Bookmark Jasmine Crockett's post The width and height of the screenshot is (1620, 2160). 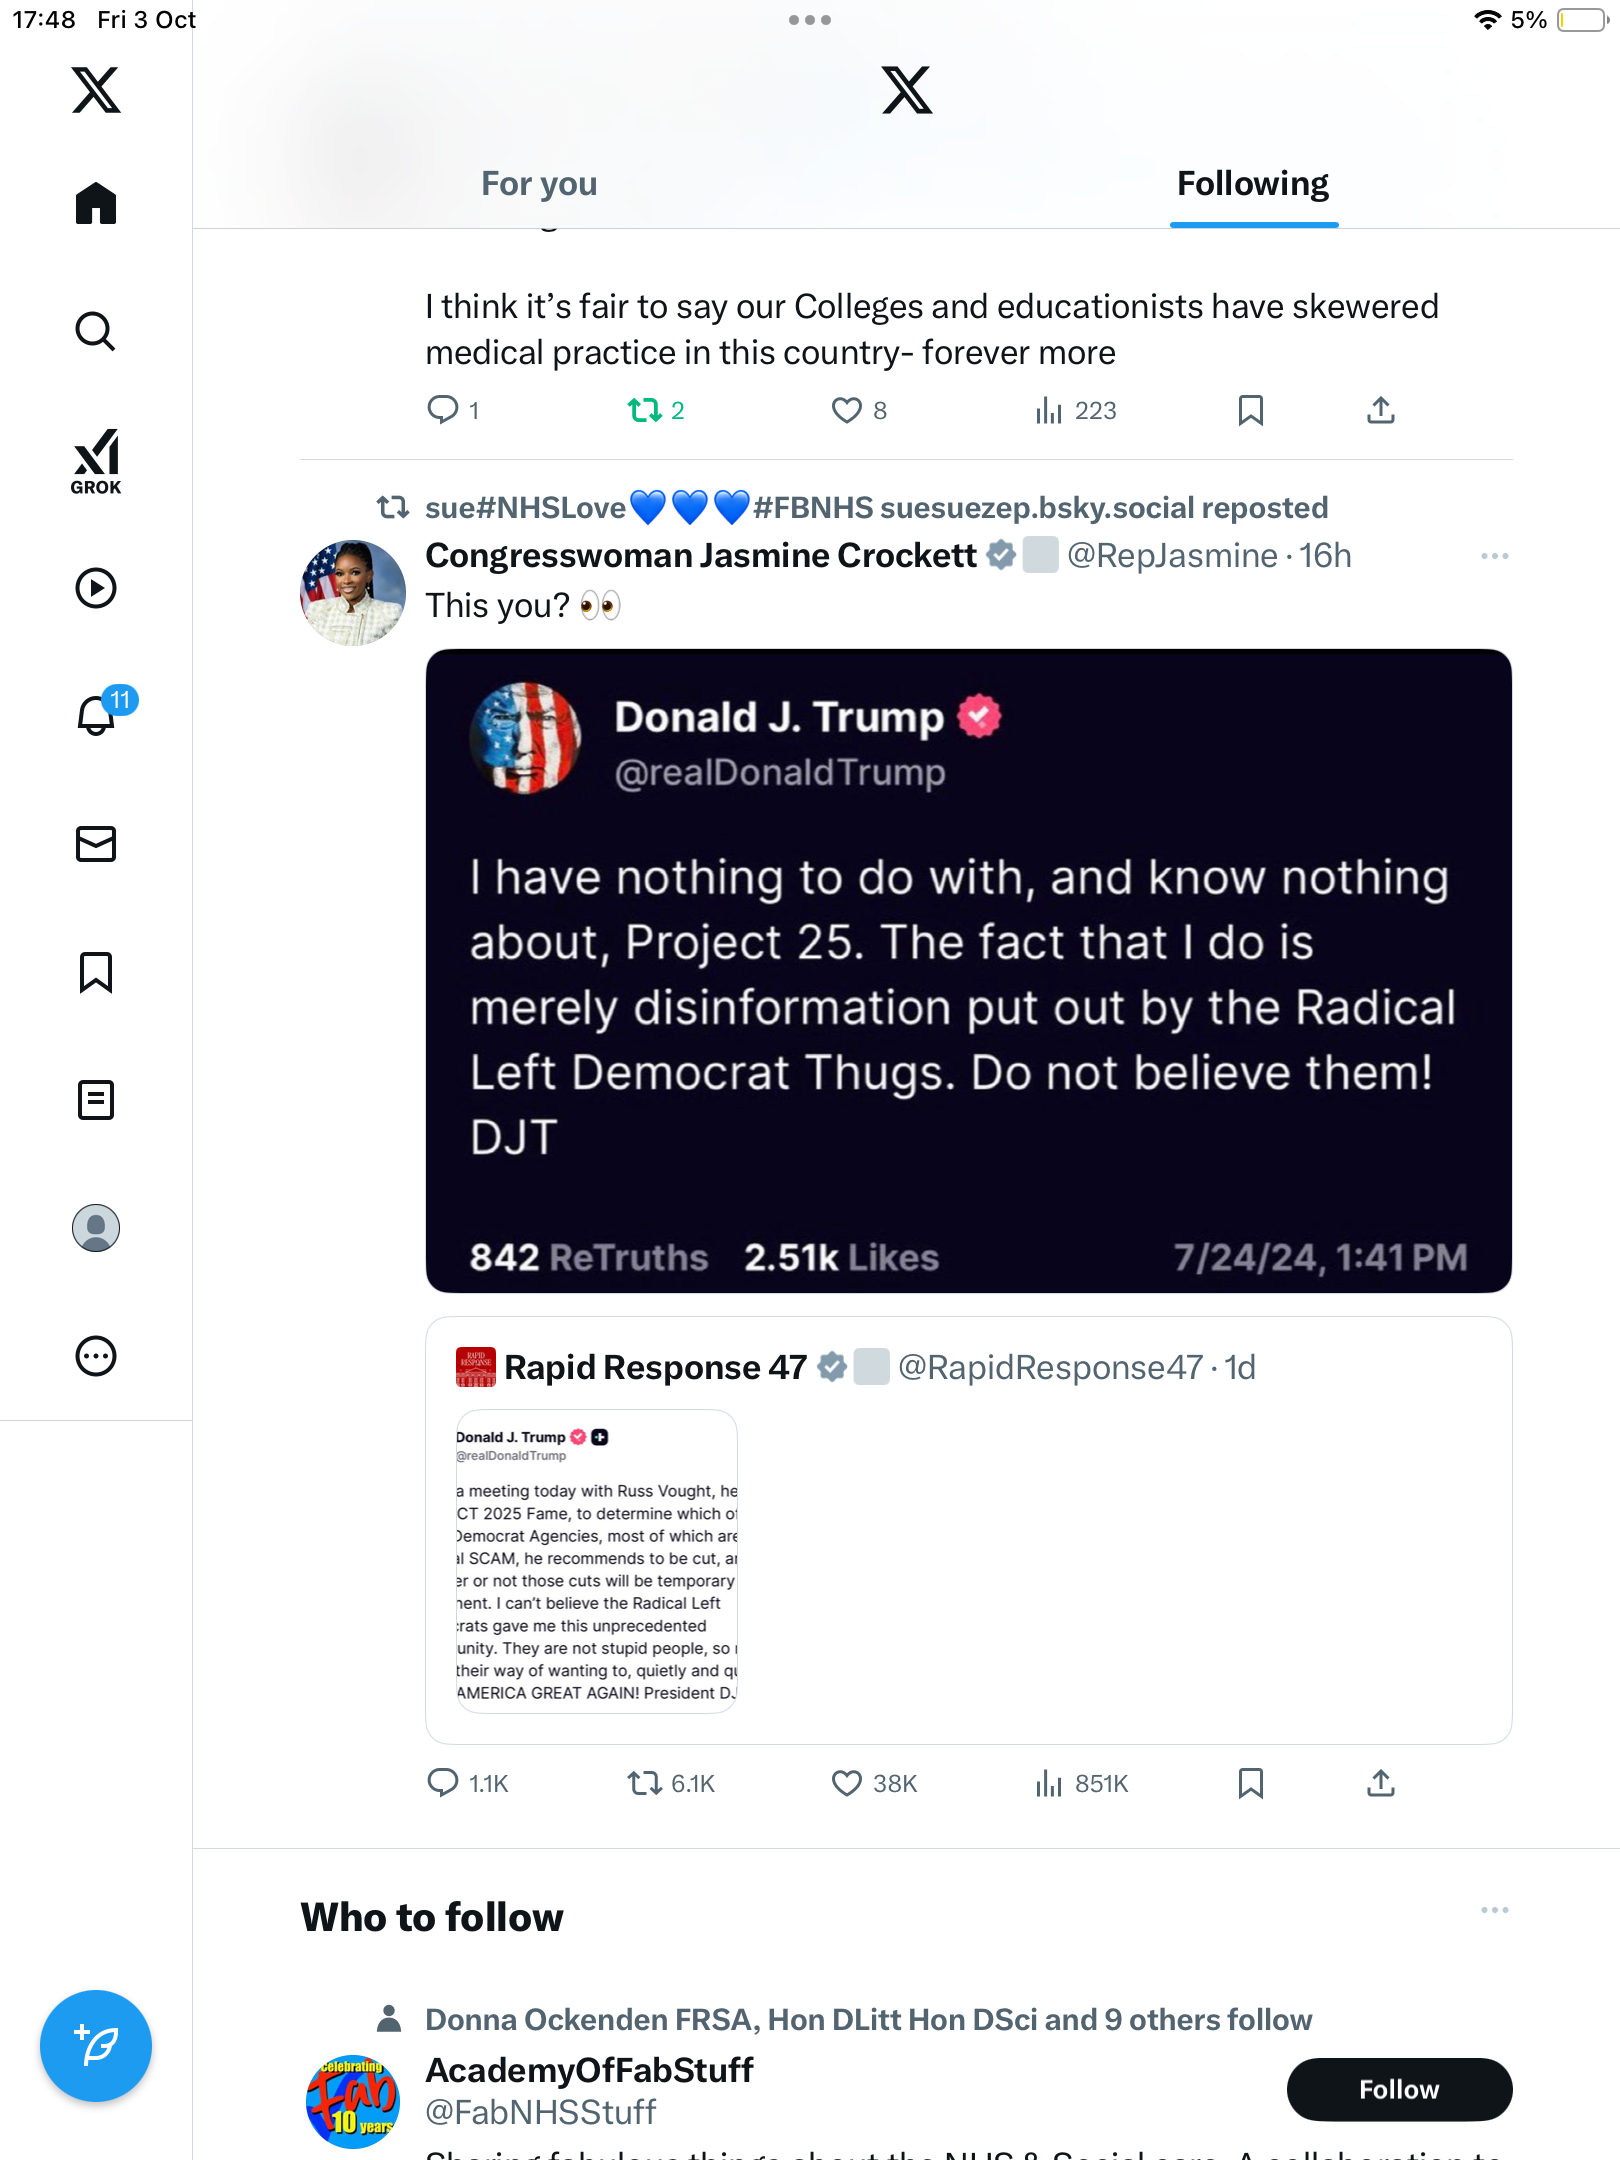tap(1250, 1783)
